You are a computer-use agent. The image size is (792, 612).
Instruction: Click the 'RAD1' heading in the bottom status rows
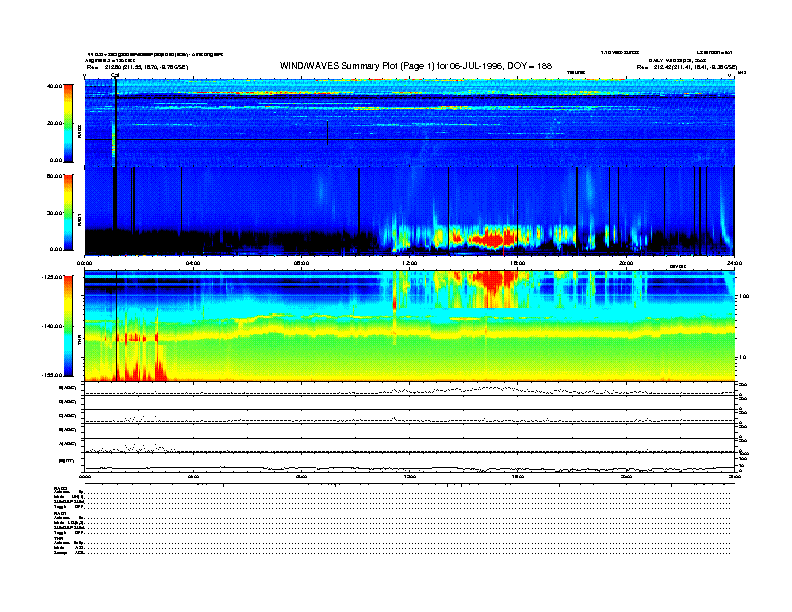[60, 514]
